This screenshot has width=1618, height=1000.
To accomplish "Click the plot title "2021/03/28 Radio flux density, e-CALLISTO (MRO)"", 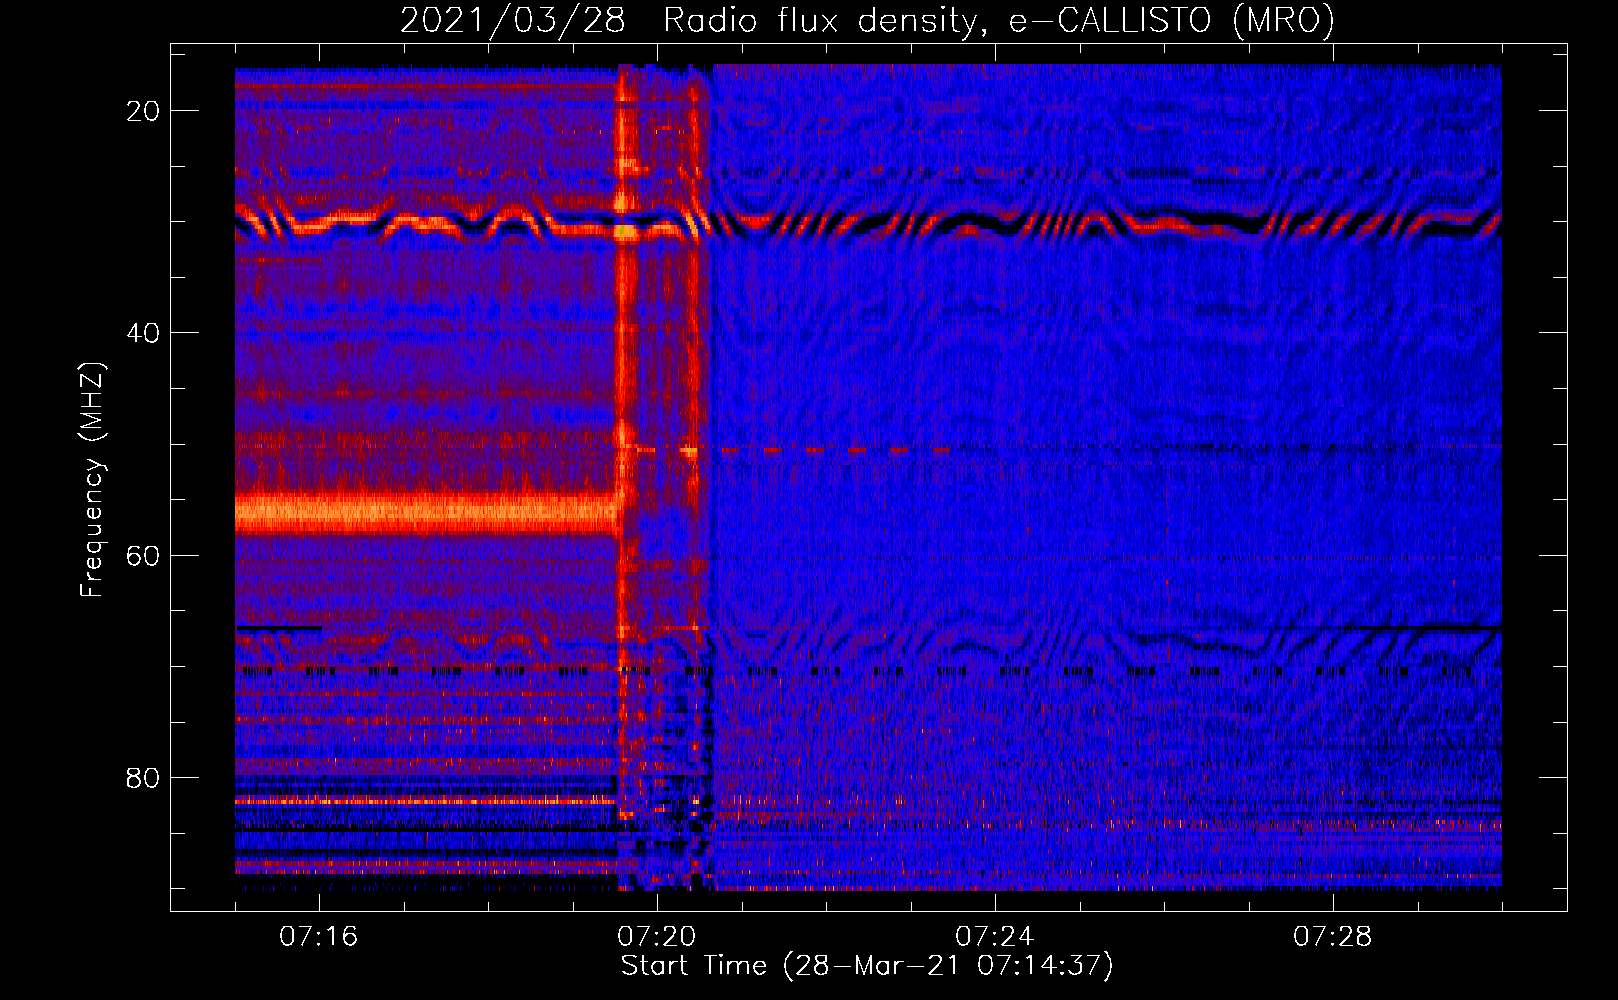I will pyautogui.click(x=867, y=20).
